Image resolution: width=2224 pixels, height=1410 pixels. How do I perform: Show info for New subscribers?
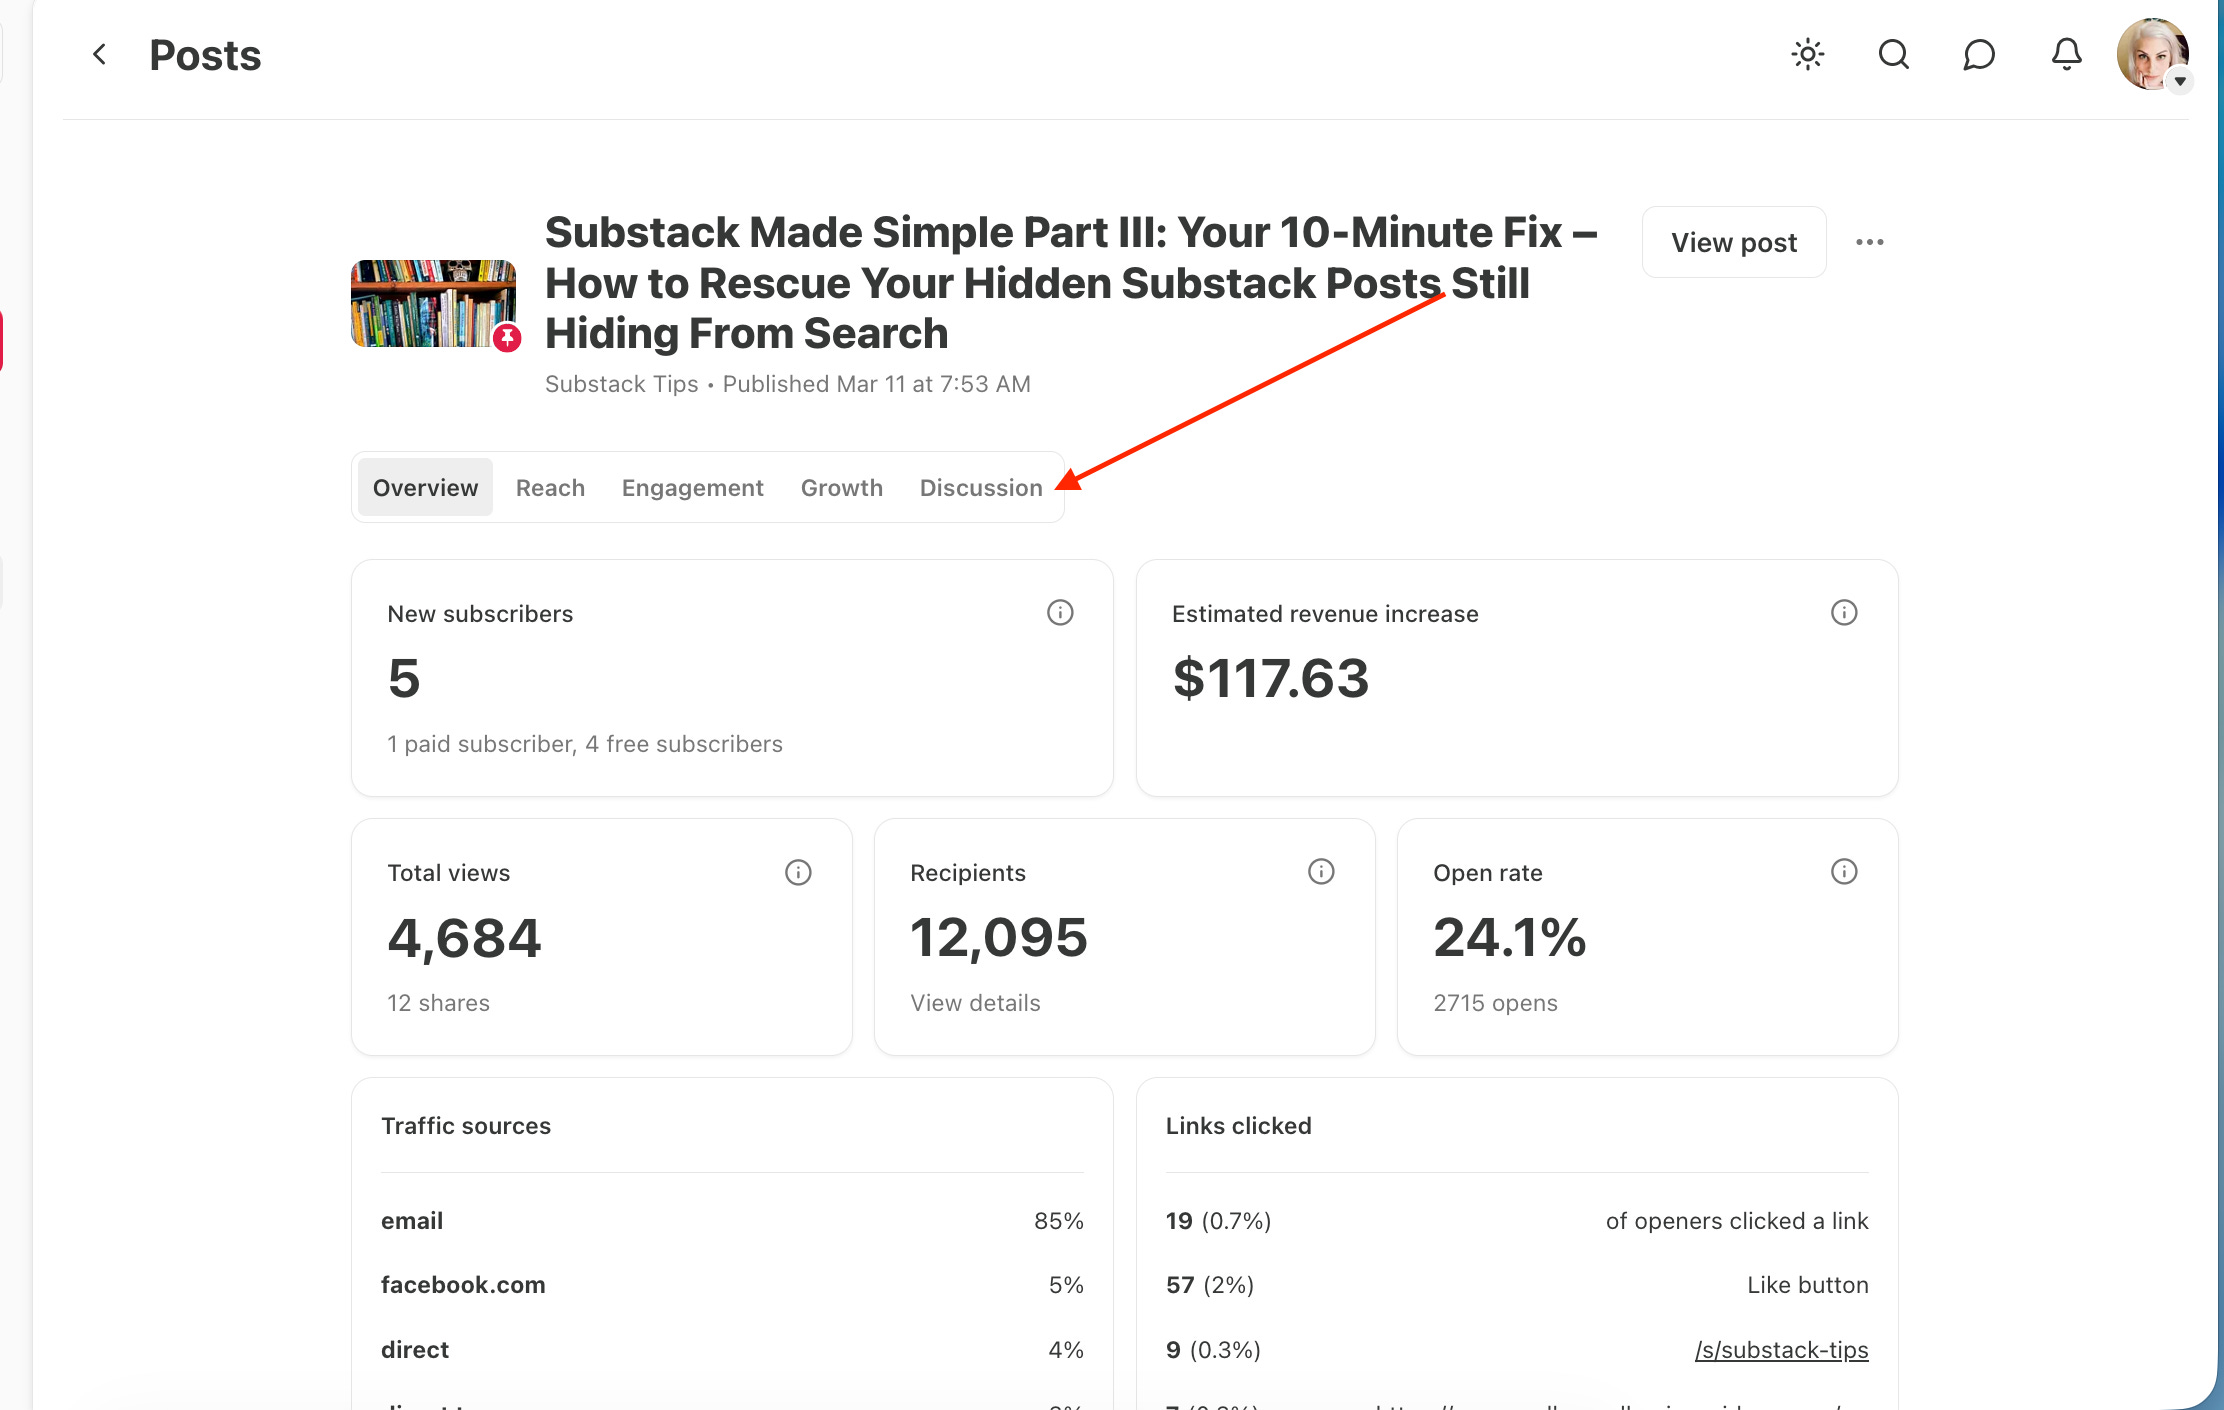pos(1060,612)
